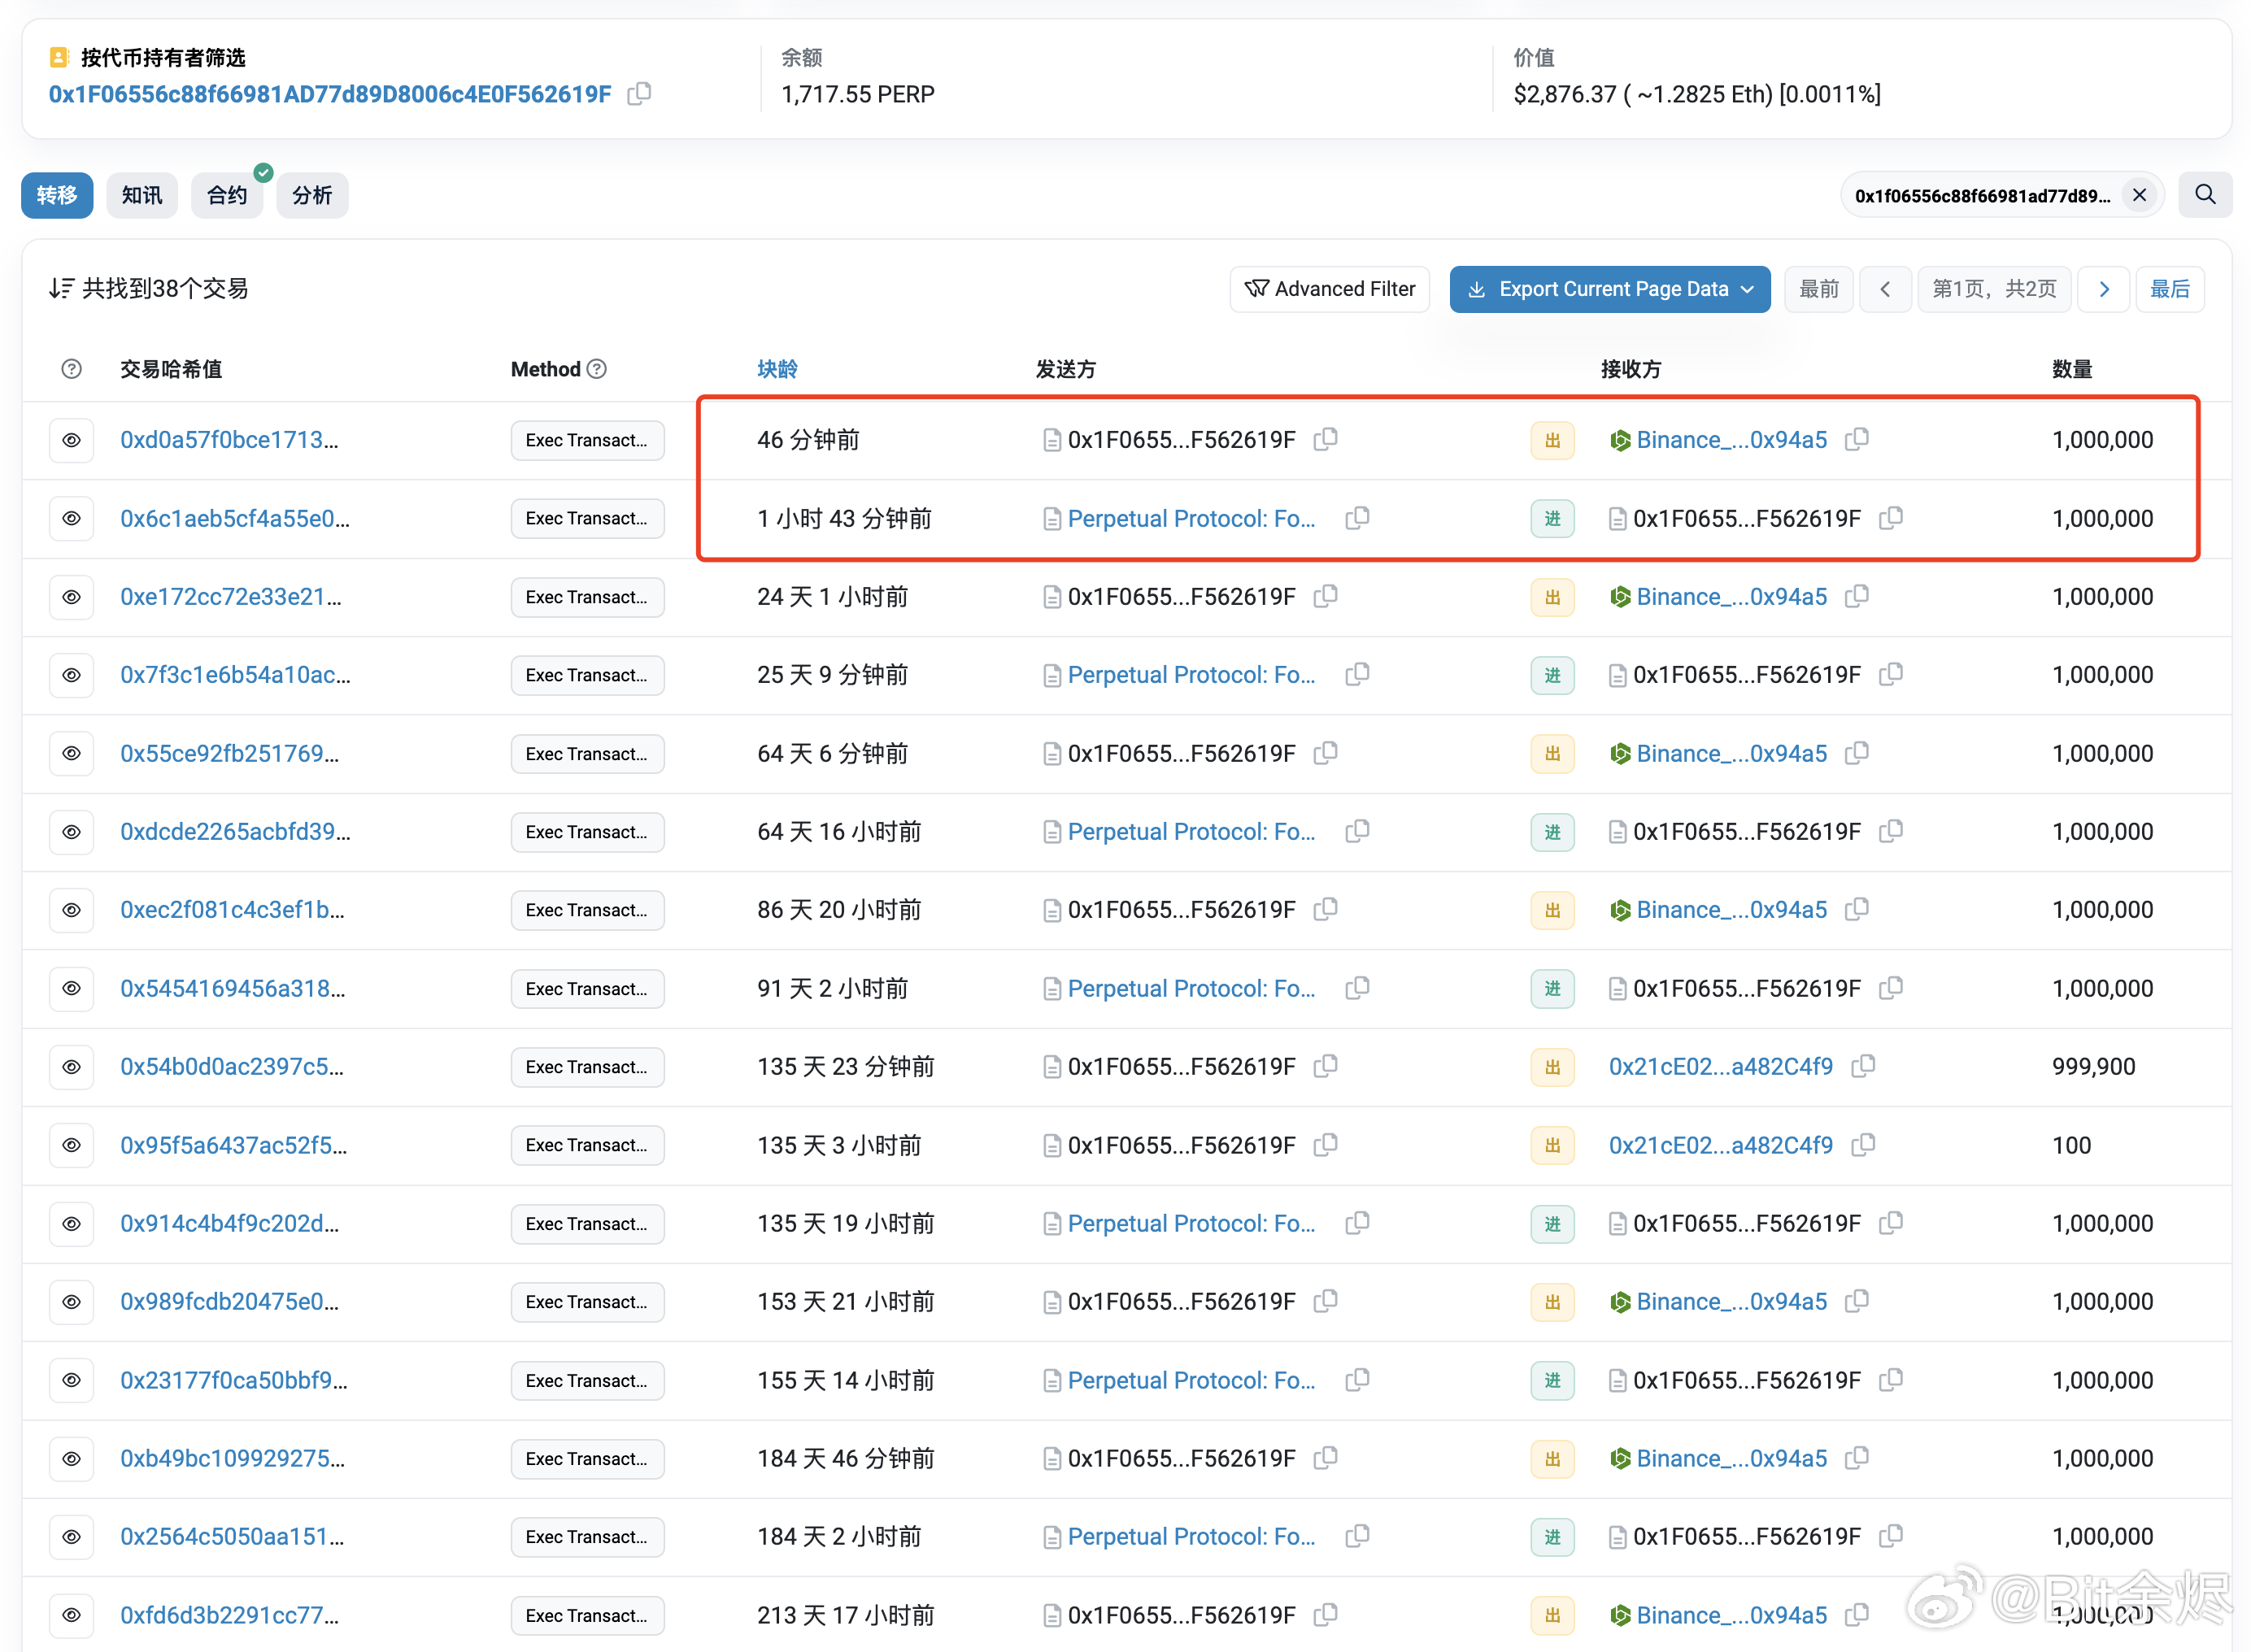Viewport: 2251px width, 1652px height.
Task: Copy Binance receiver in 64 天 6 分钟前 row
Action: point(1856,753)
